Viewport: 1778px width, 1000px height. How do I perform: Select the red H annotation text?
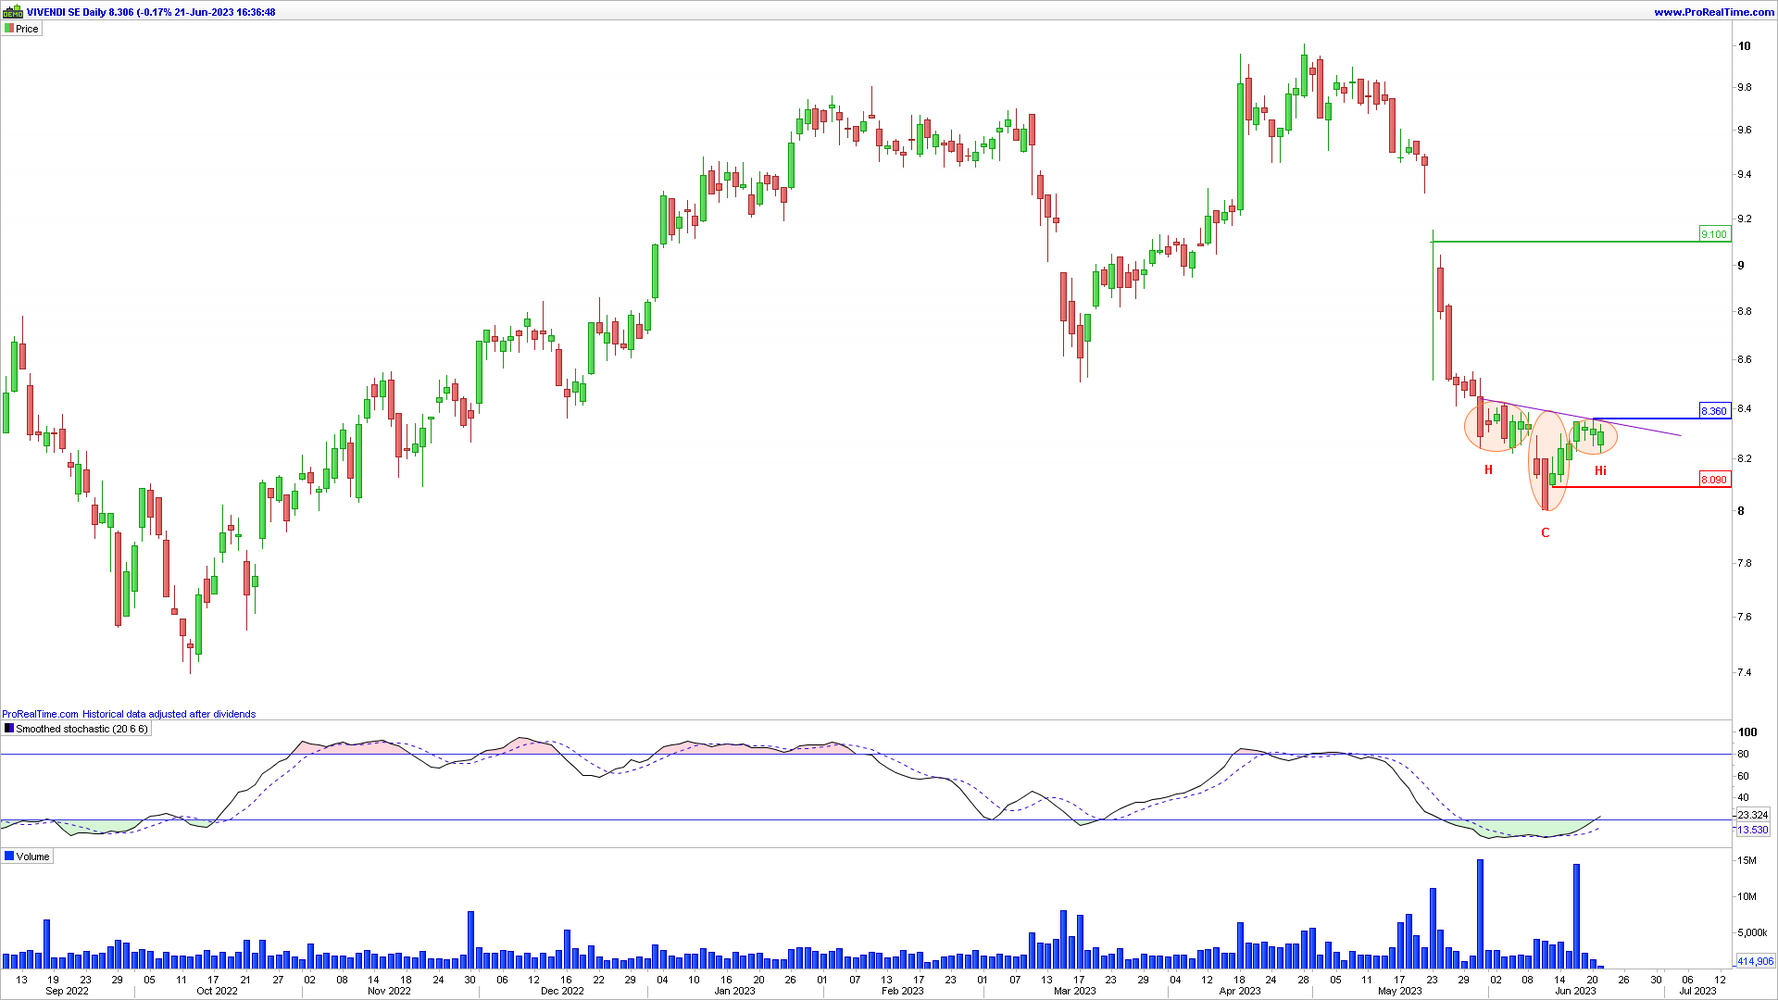coord(1488,470)
